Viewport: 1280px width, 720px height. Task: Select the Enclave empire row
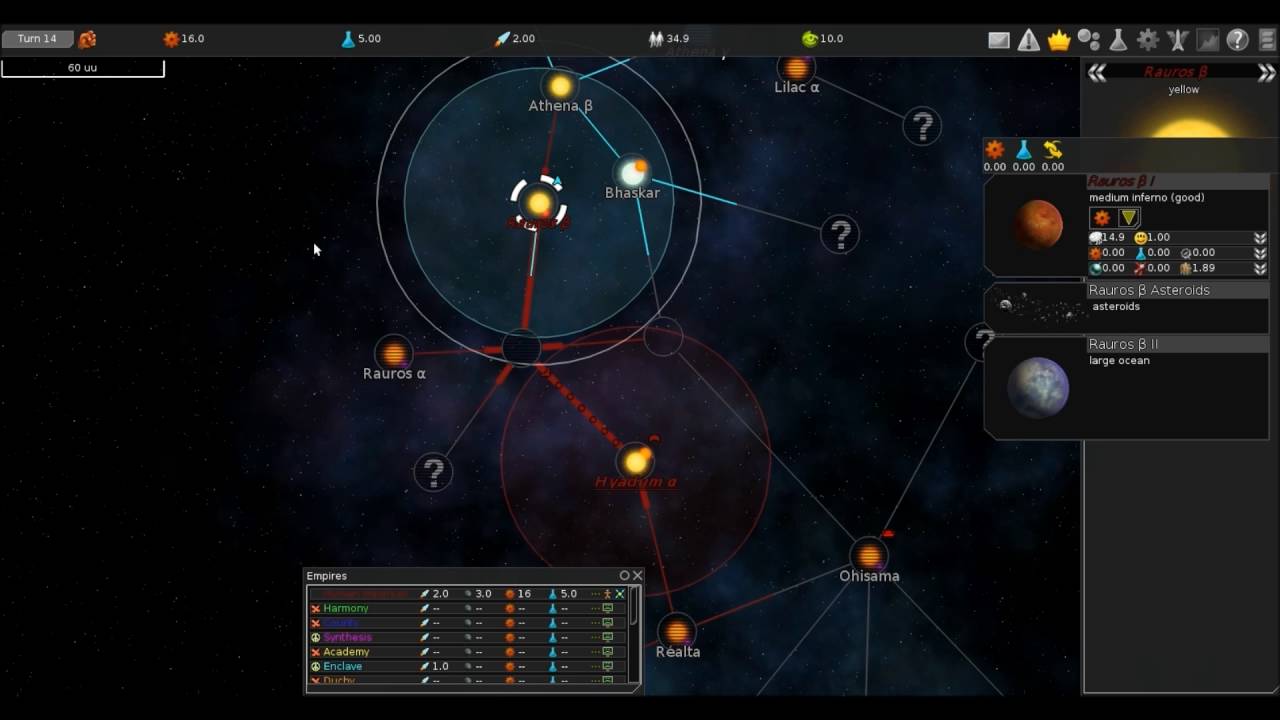click(x=467, y=666)
